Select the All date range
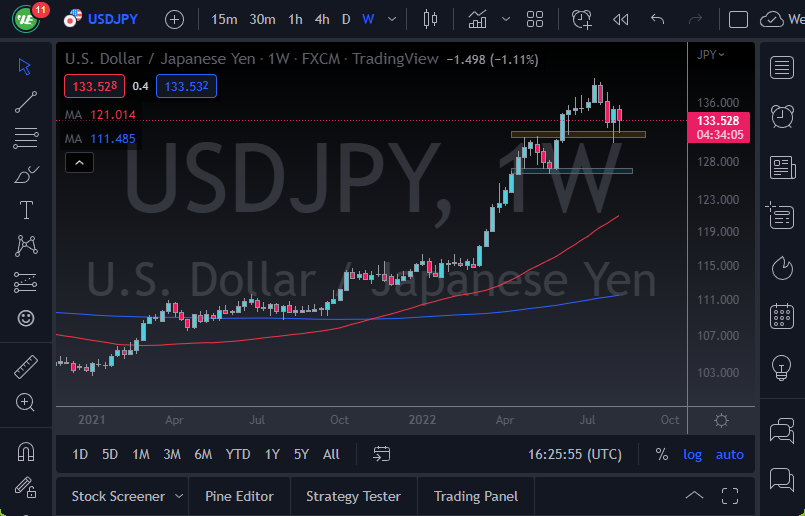 point(331,454)
